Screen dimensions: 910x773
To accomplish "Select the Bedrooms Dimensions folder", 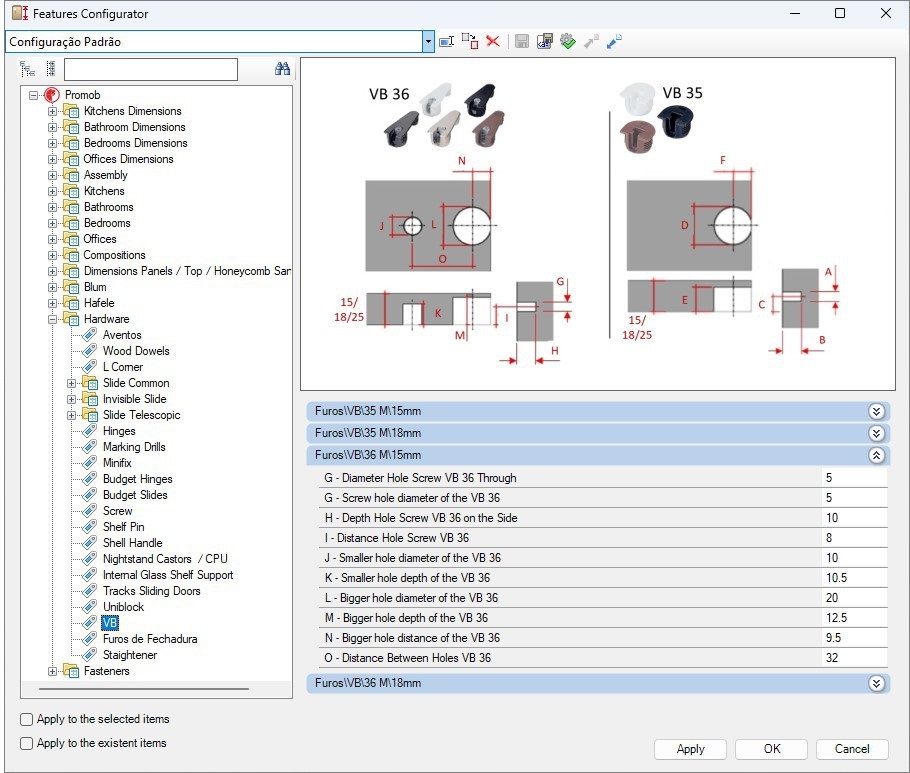I will [x=135, y=143].
